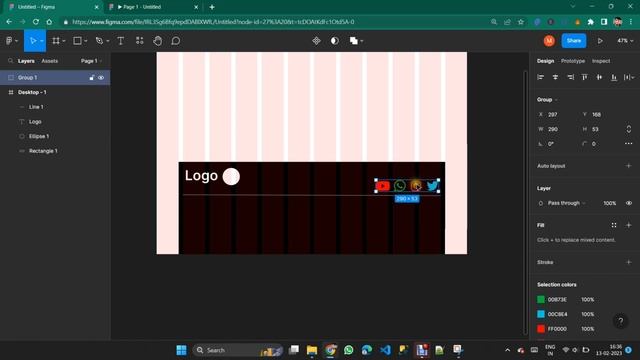640x360 pixels.
Task: Open the Prototype tab
Action: 573,61
